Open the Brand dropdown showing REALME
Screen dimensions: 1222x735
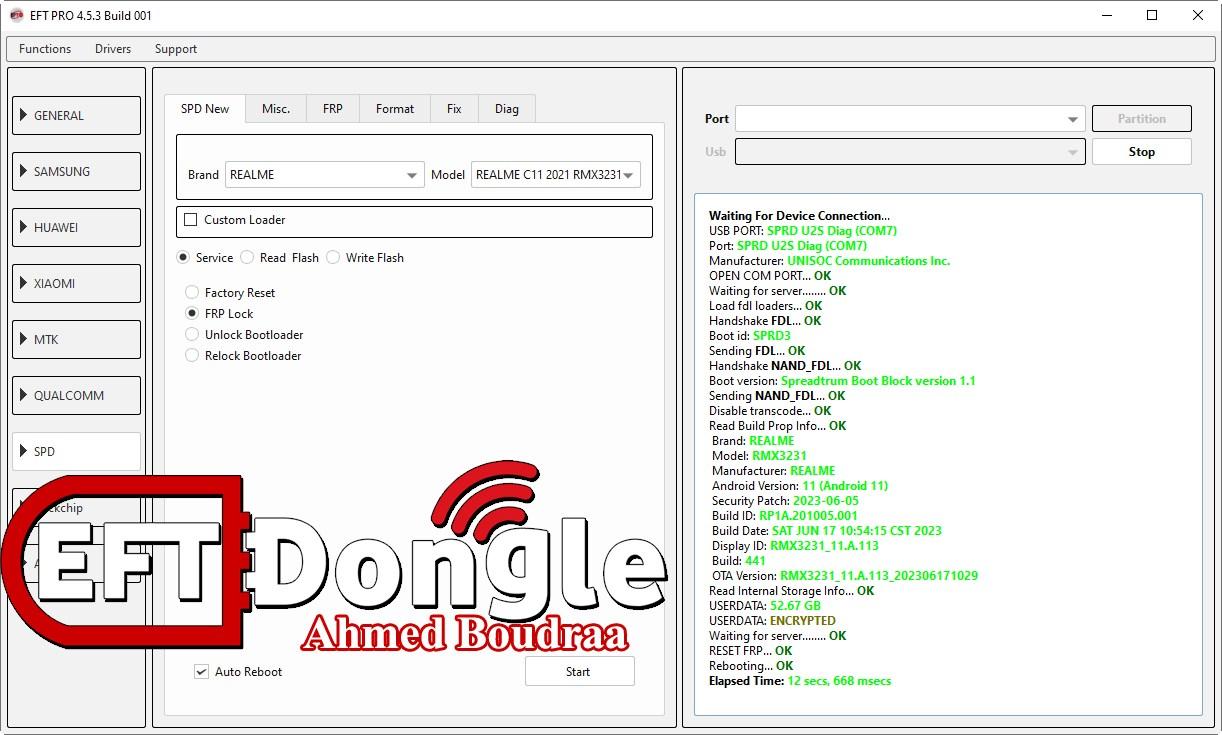[324, 174]
